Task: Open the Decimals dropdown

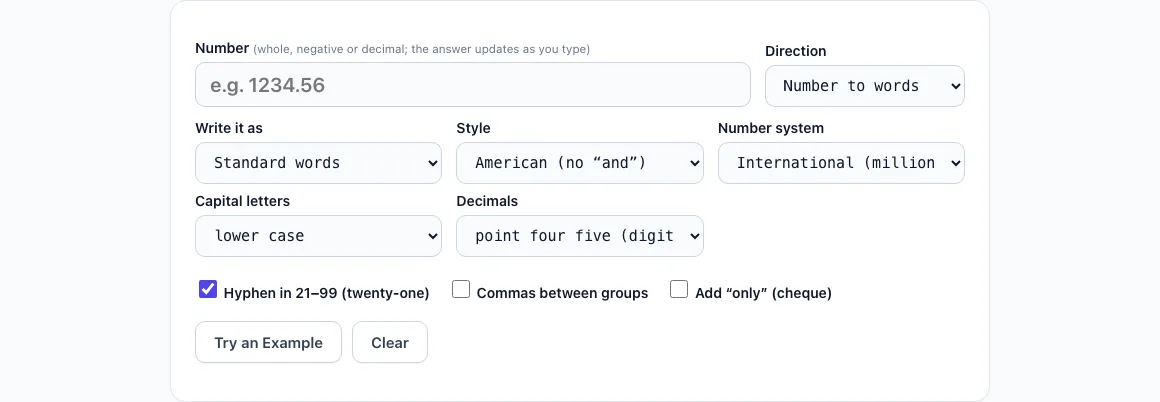Action: tap(580, 235)
